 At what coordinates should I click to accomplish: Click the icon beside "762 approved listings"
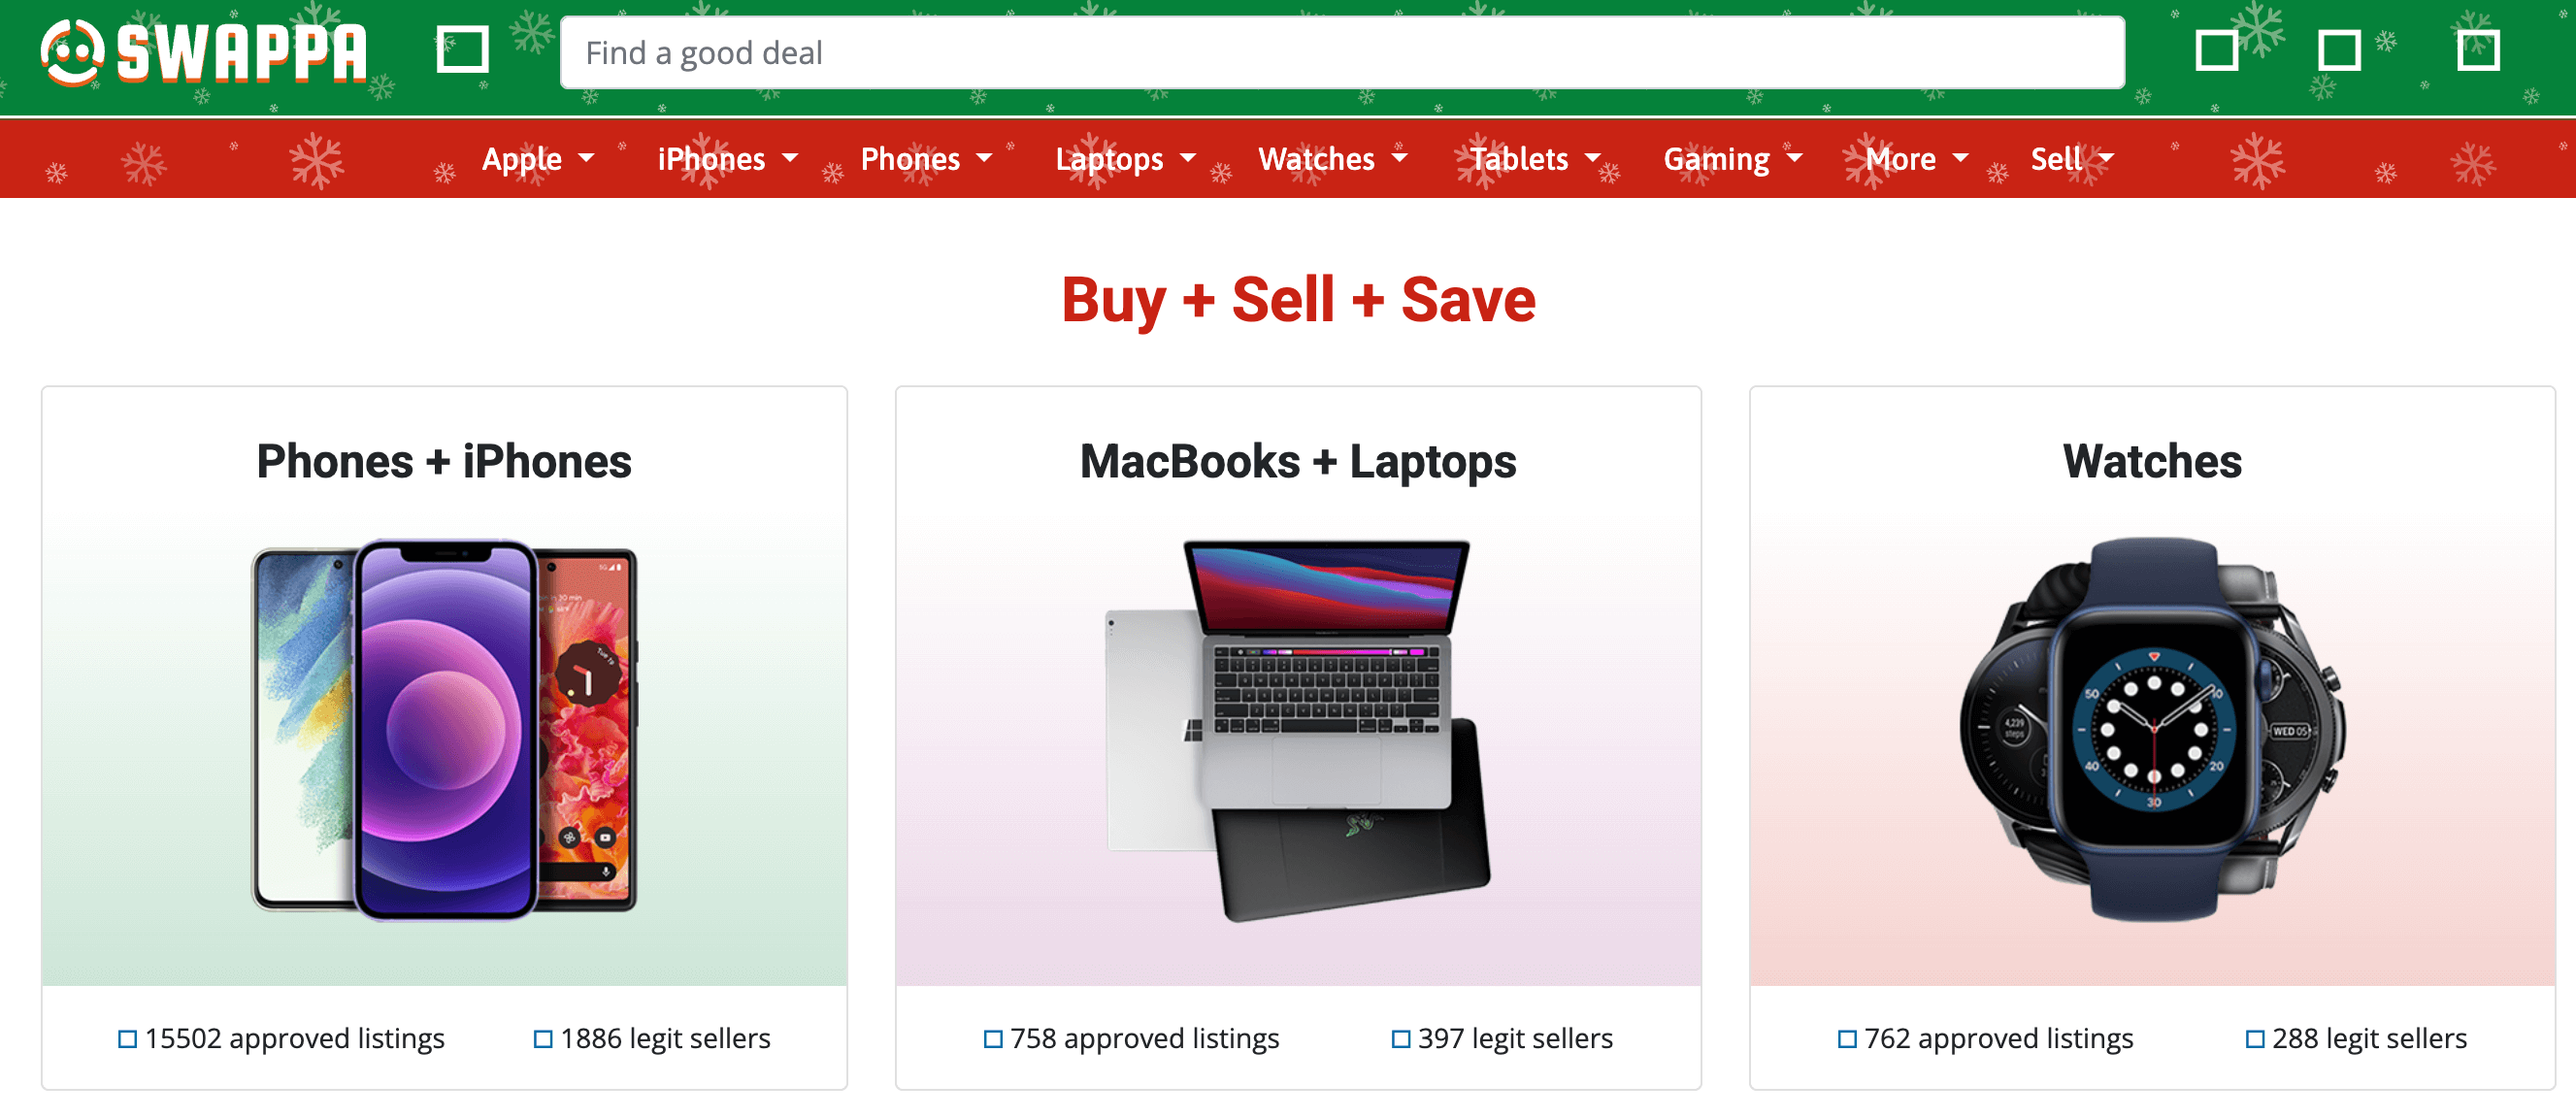tap(1847, 1039)
